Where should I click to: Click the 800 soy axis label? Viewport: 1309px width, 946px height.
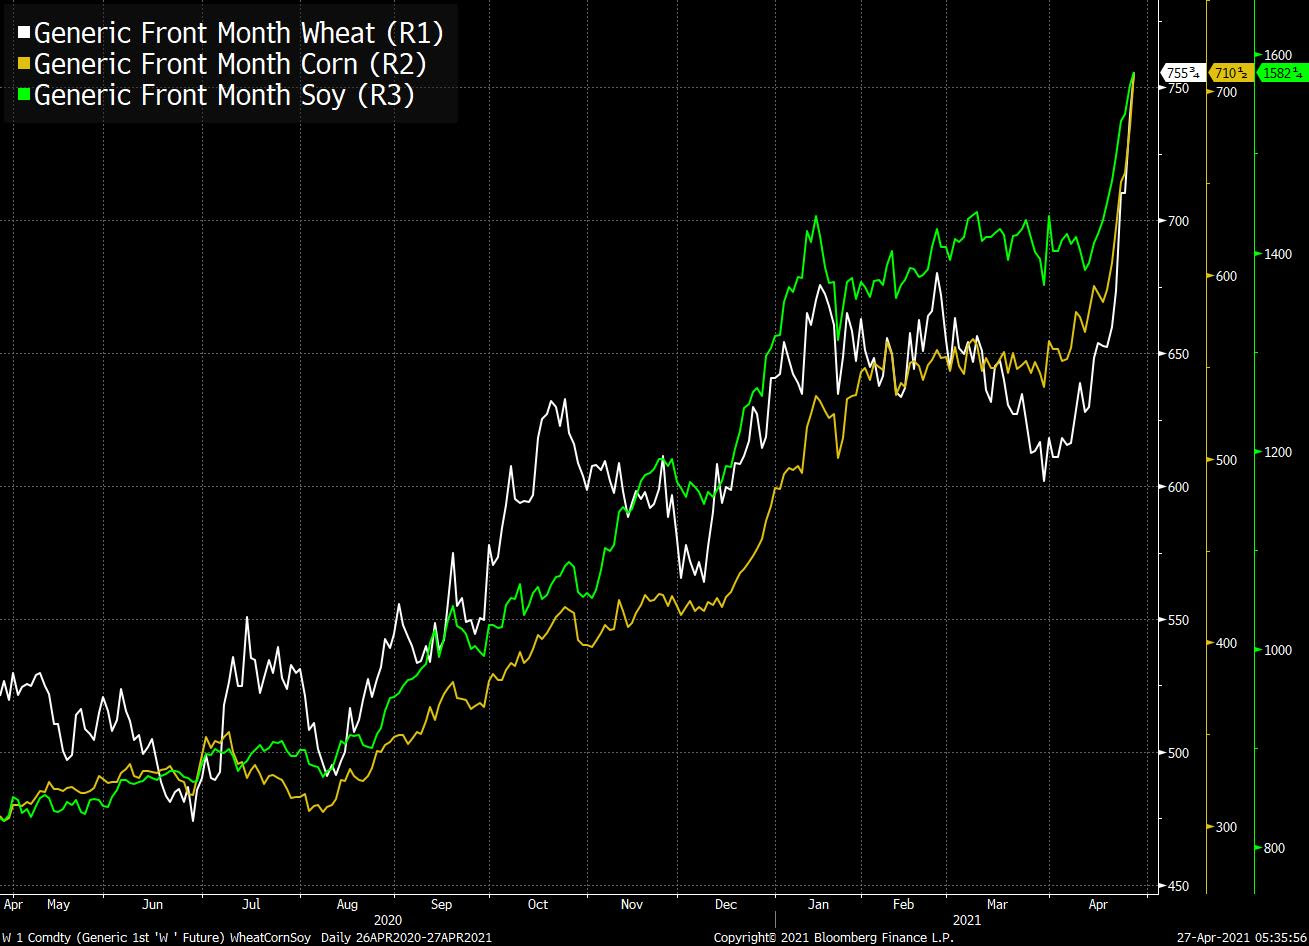(x=1273, y=848)
